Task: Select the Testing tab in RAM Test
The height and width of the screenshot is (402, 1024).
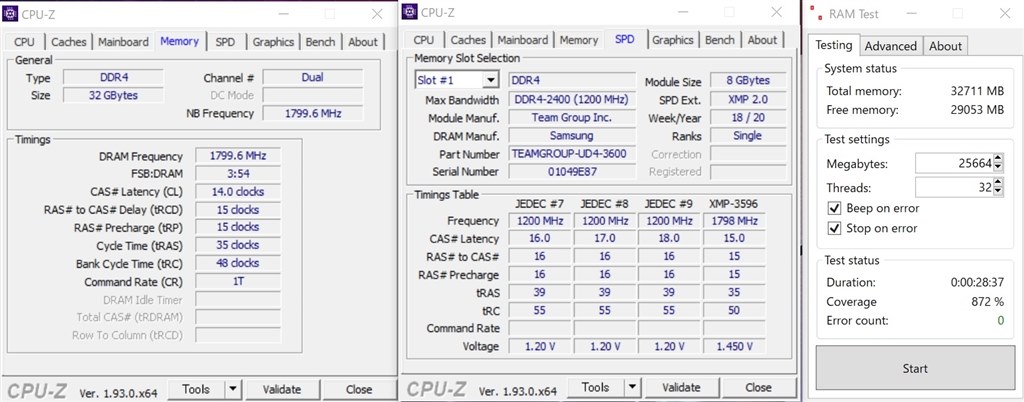Action: click(x=834, y=44)
